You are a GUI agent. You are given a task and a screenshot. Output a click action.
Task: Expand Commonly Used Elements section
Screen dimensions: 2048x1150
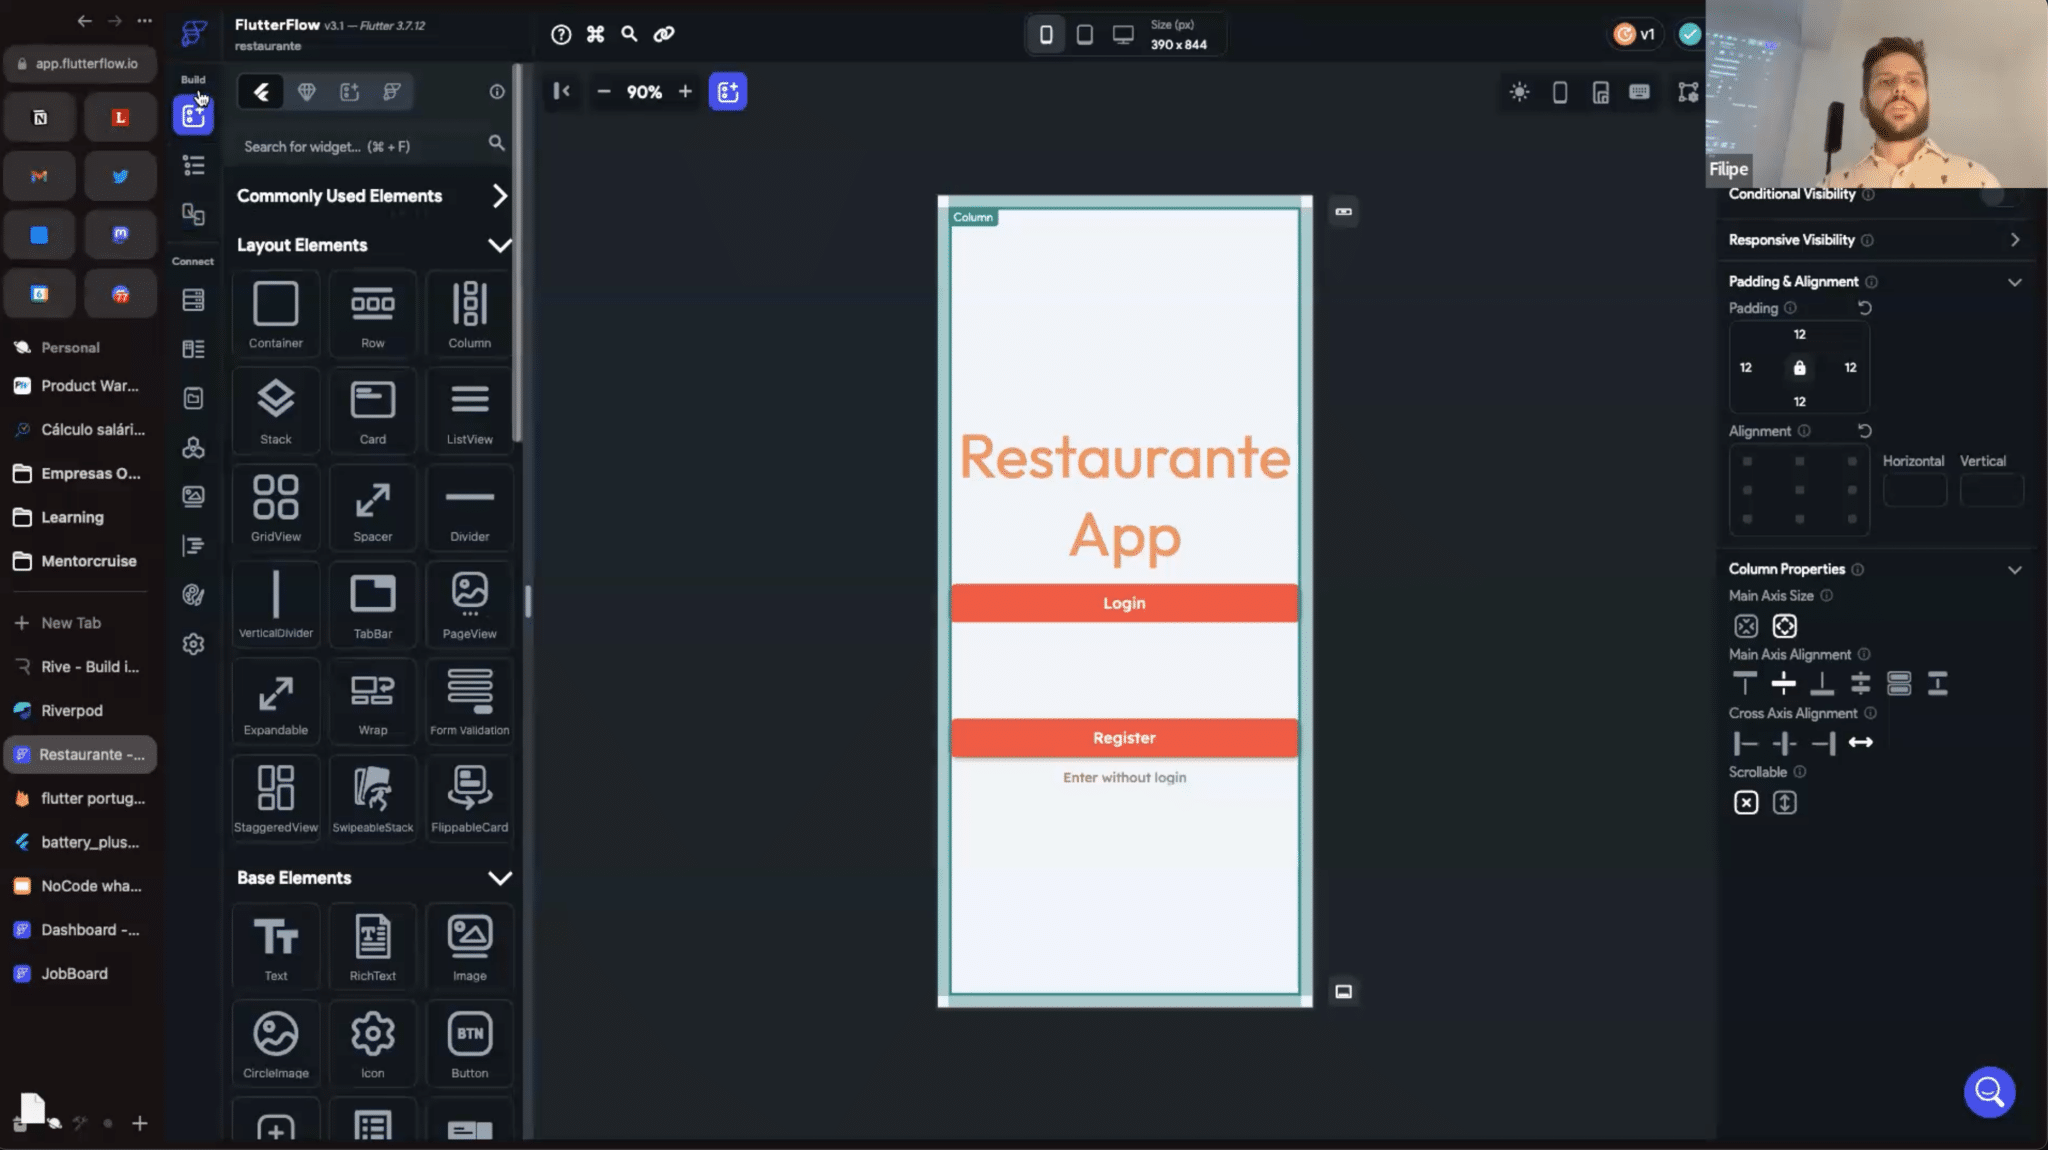pos(500,196)
